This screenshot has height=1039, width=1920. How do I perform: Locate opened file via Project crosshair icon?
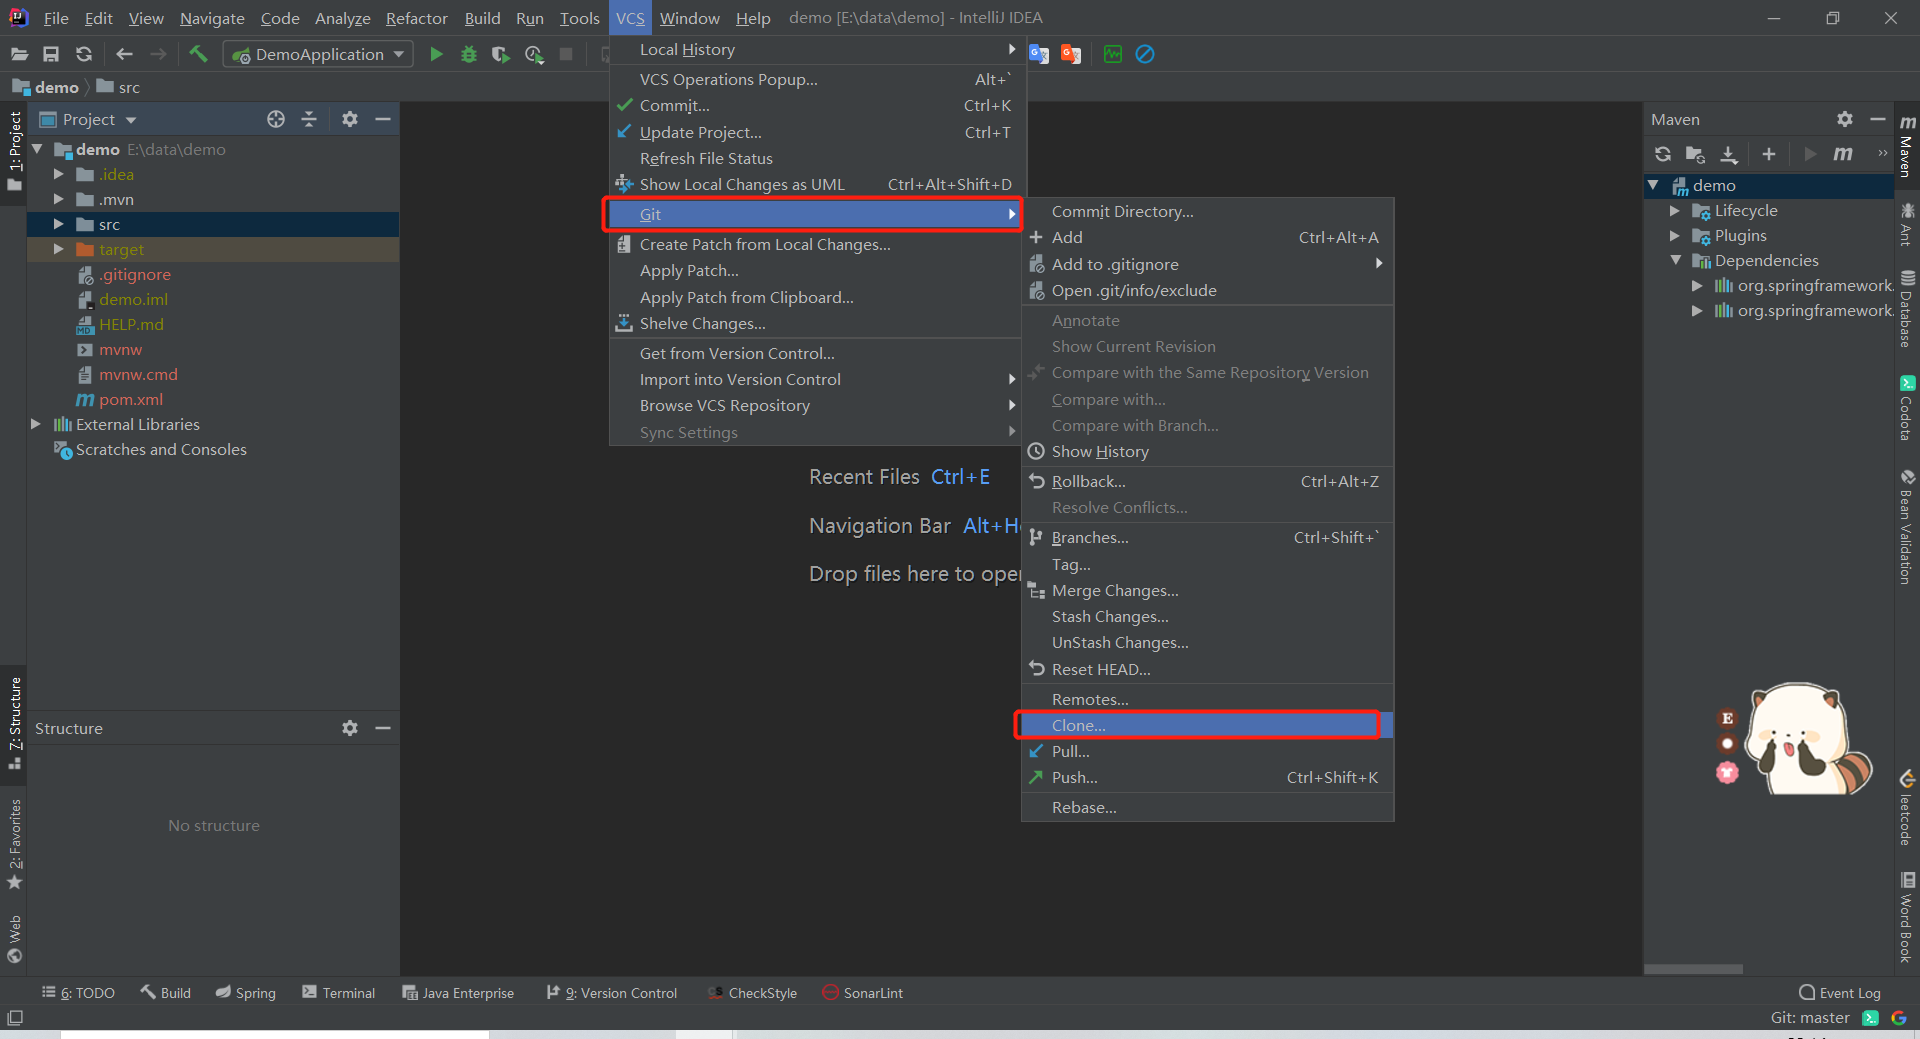(276, 119)
